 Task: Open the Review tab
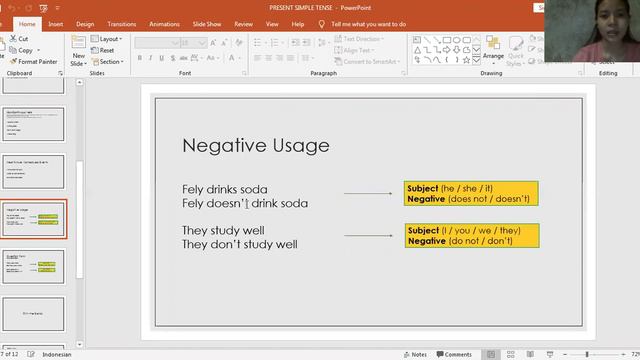tap(243, 24)
